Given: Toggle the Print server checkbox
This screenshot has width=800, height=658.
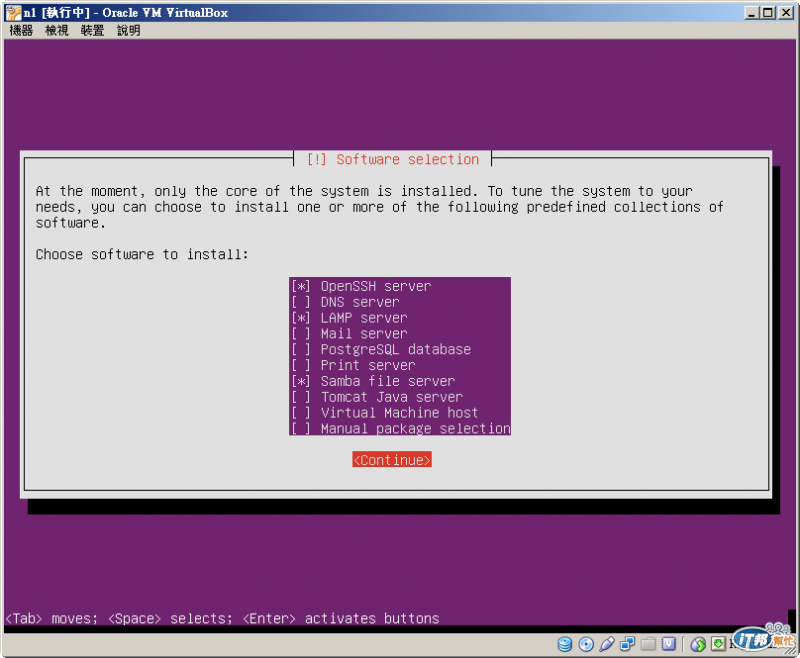Looking at the screenshot, I should 301,365.
